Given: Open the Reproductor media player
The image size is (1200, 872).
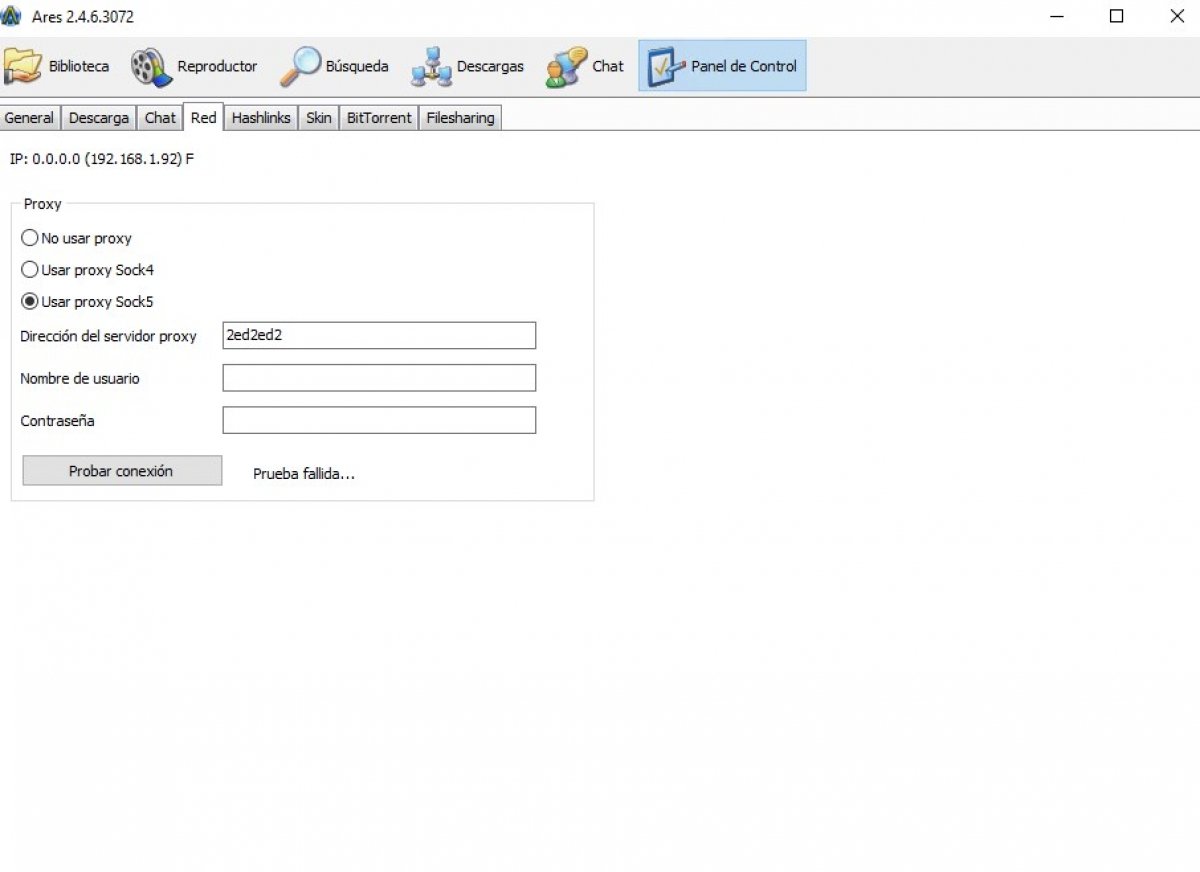Looking at the screenshot, I should [194, 66].
